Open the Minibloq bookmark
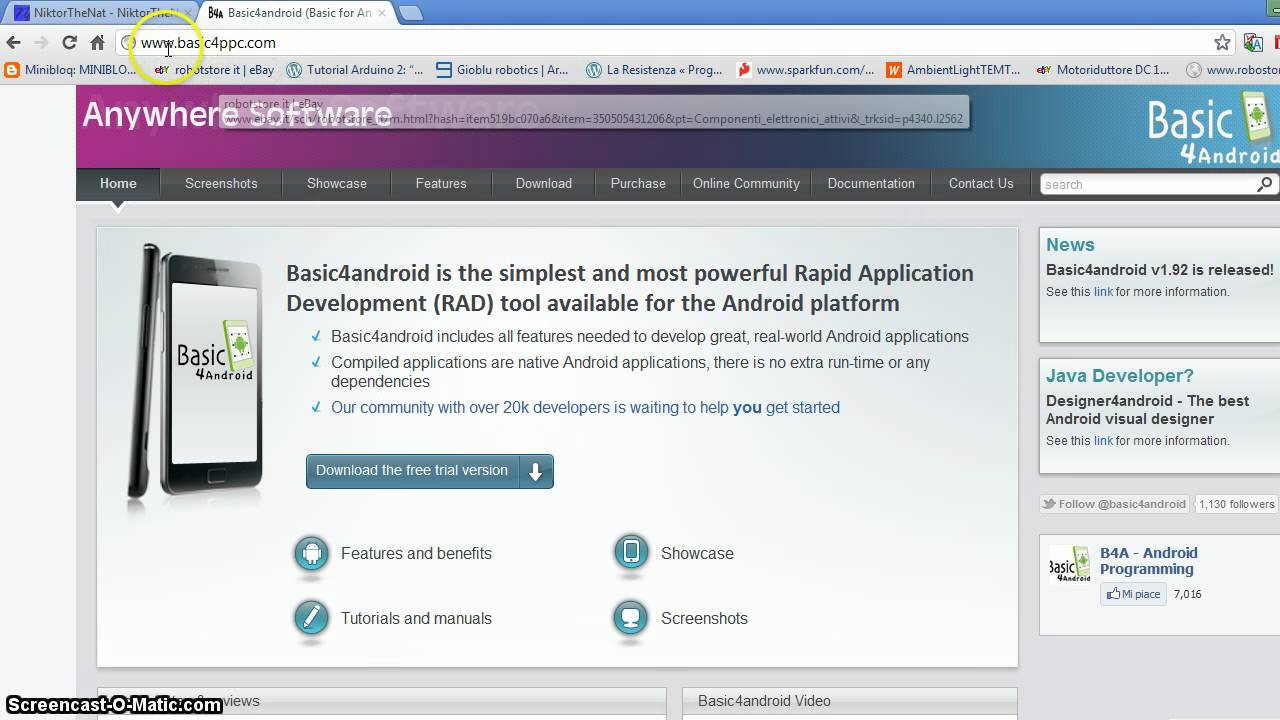1280x720 pixels. [x=71, y=70]
